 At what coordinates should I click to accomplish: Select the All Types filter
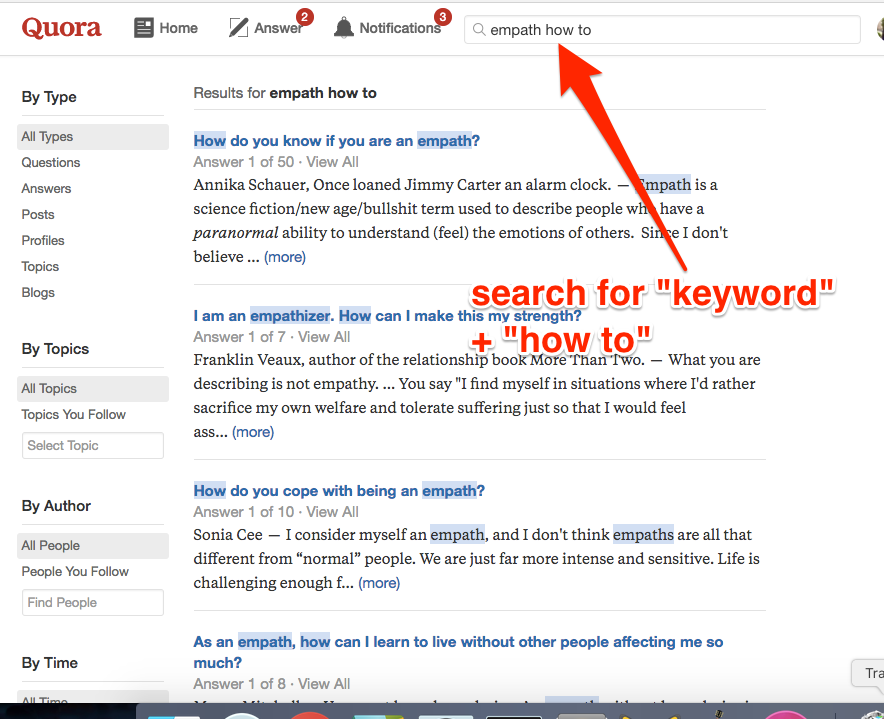(x=93, y=136)
